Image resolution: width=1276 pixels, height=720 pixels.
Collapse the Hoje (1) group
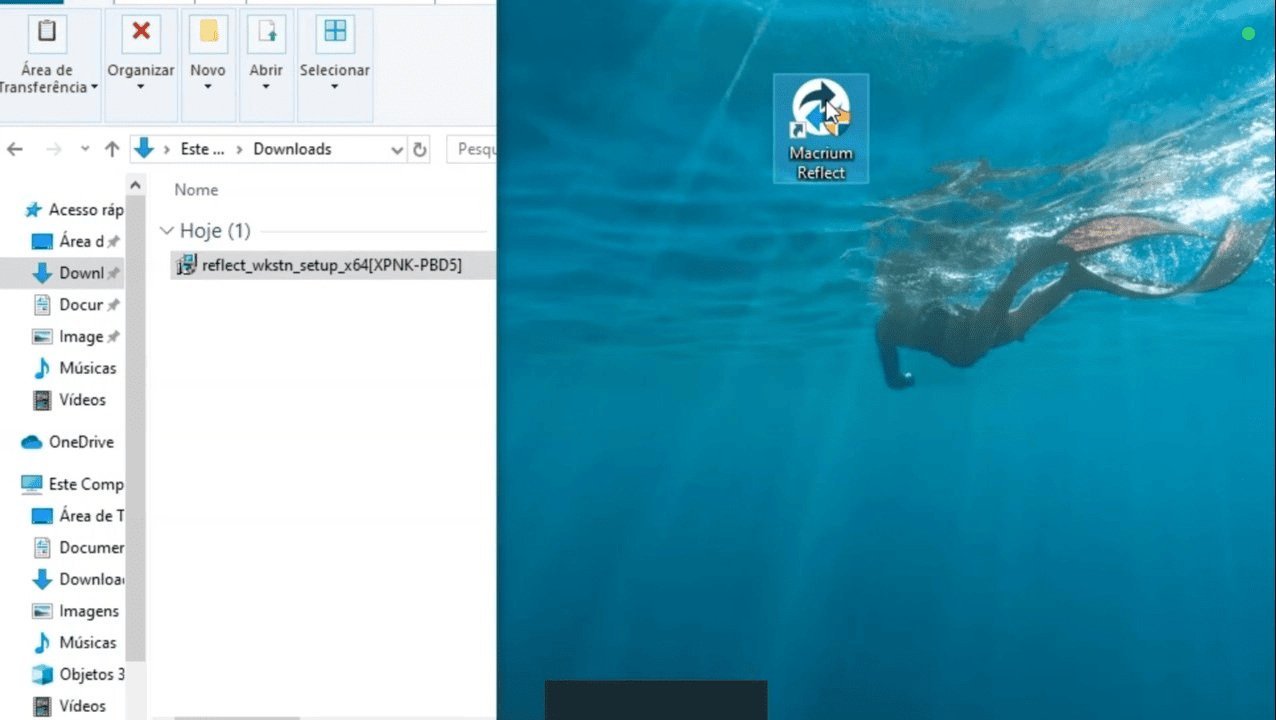pos(167,231)
